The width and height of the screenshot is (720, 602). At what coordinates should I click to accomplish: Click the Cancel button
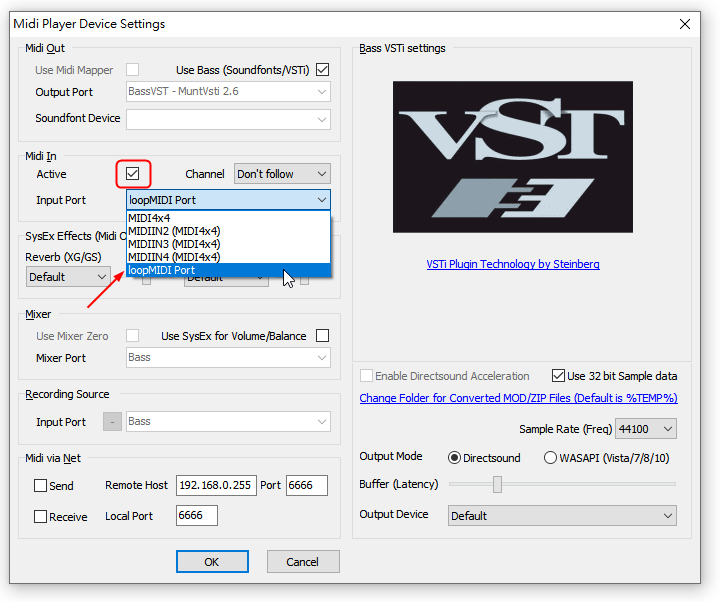pyautogui.click(x=303, y=562)
